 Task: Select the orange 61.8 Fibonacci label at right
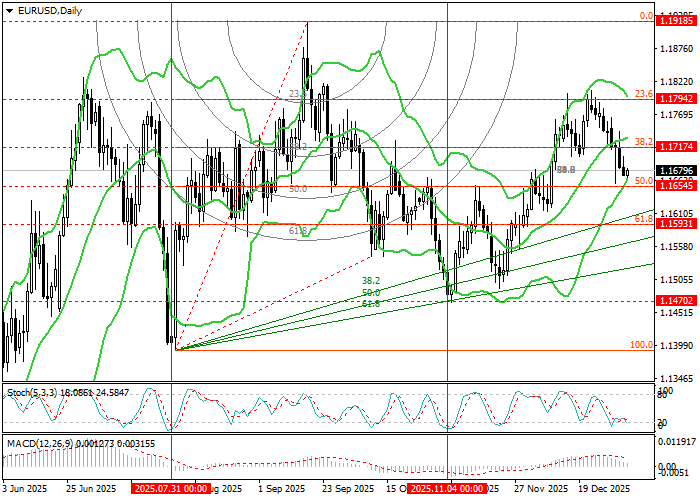click(x=644, y=219)
